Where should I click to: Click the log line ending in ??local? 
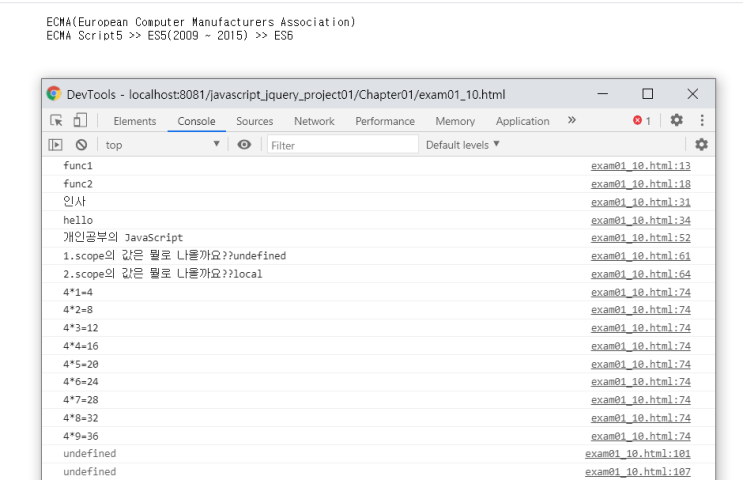coord(163,274)
